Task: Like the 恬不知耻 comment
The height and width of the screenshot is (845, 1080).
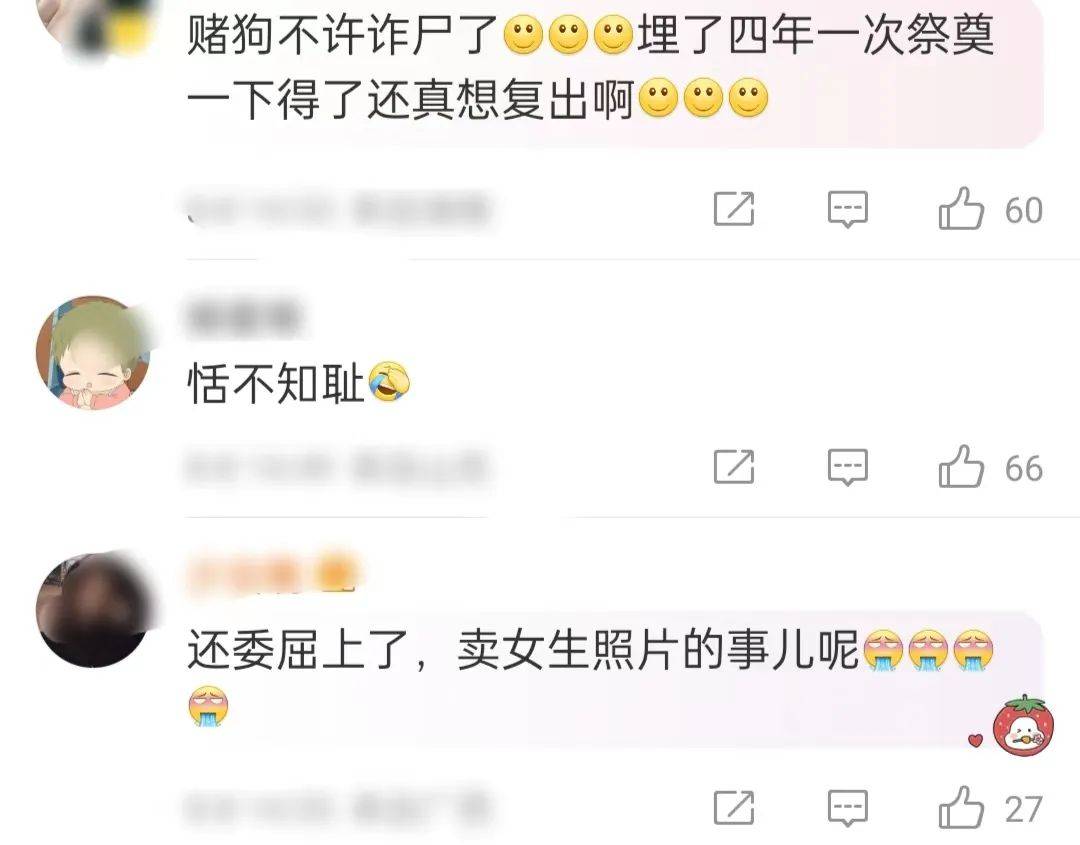Action: [961, 467]
